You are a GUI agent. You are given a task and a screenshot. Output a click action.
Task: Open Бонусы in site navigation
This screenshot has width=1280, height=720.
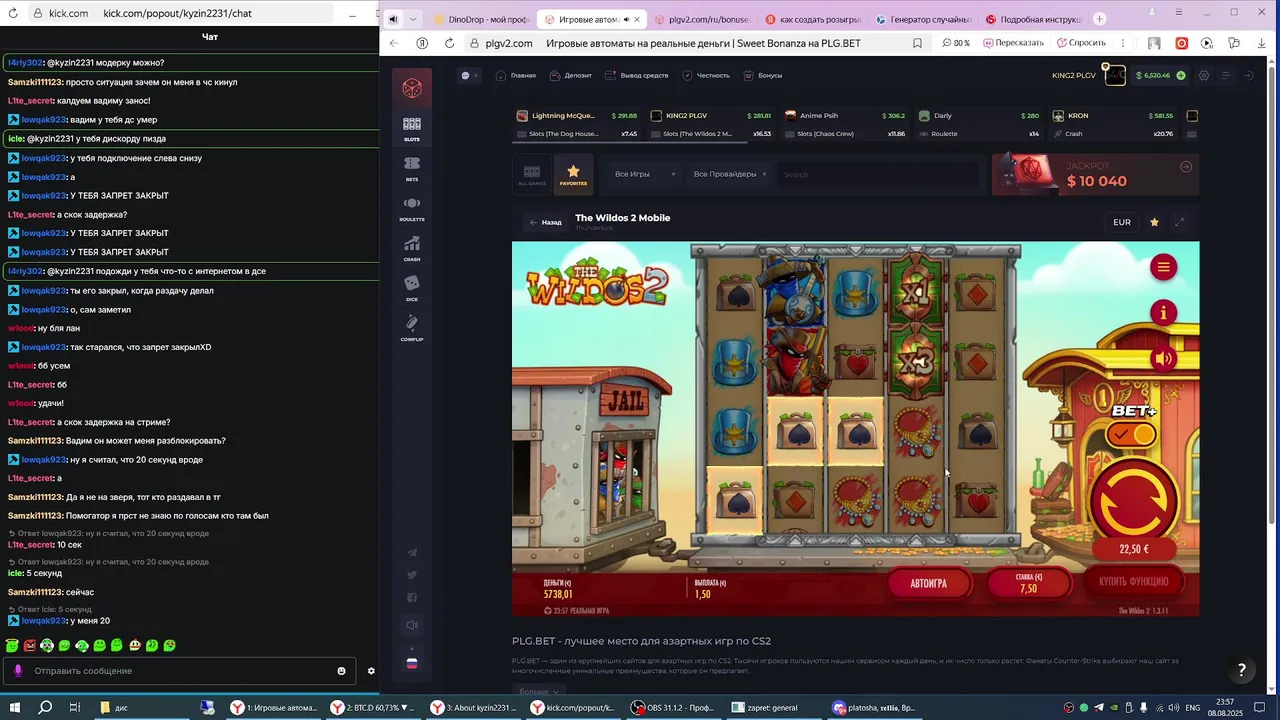(763, 76)
